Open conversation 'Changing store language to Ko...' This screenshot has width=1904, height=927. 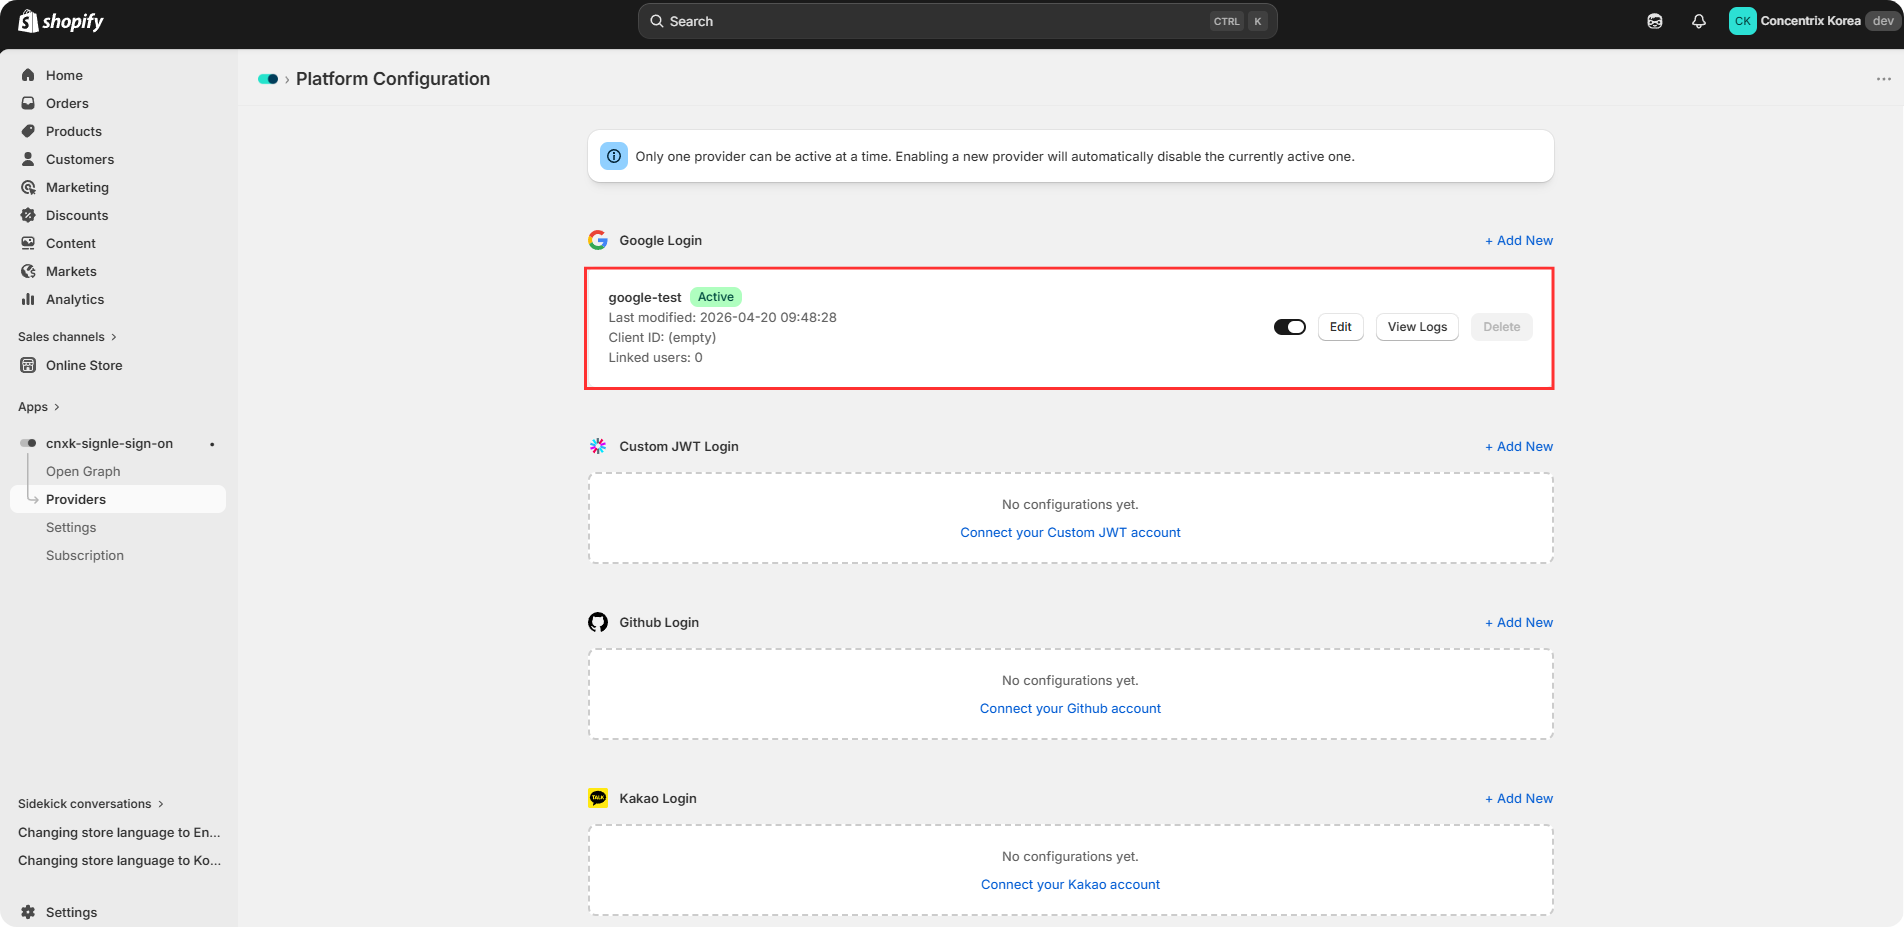119,860
